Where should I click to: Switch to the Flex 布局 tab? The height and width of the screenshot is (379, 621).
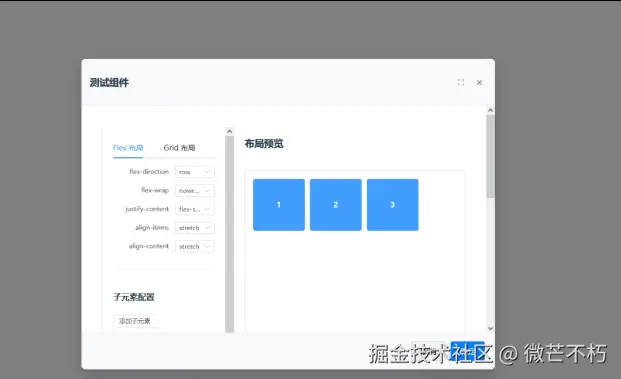[x=128, y=148]
